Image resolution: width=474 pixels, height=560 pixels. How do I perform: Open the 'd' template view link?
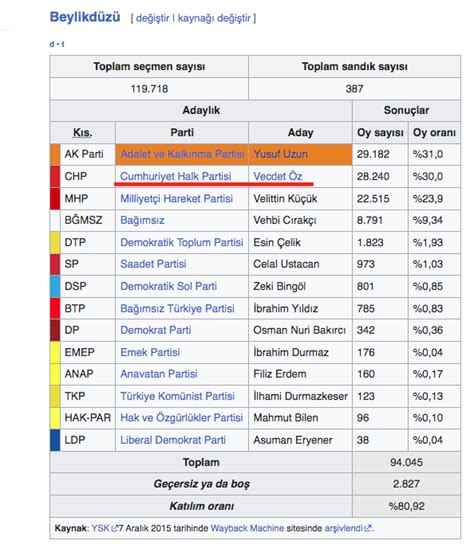pyautogui.click(x=52, y=44)
